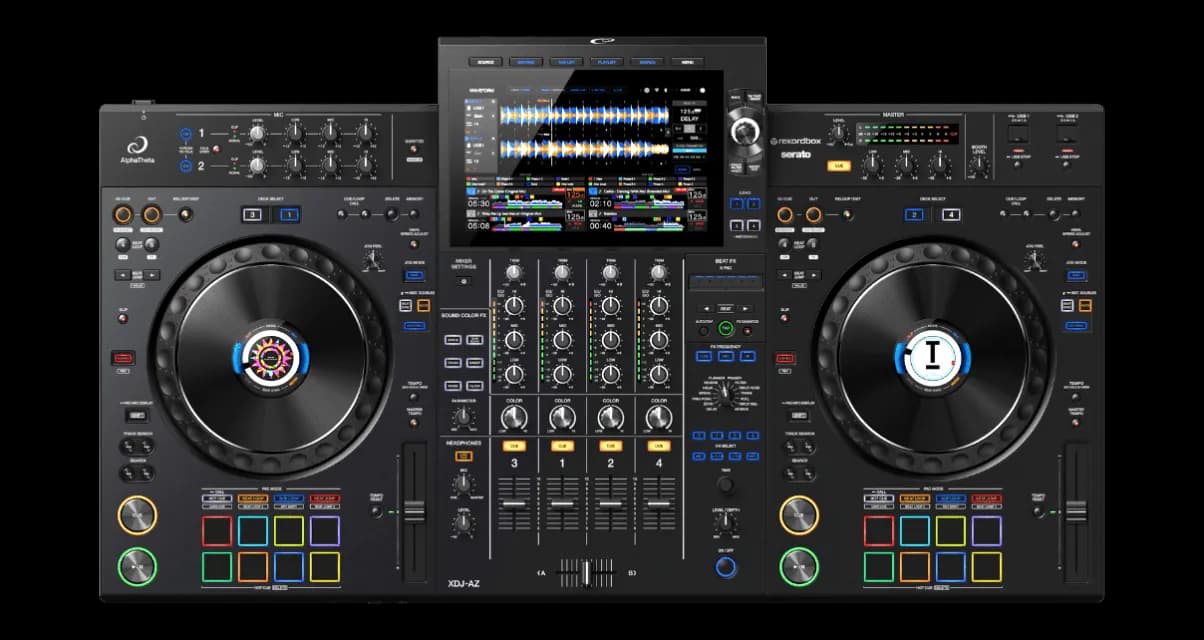Select HOT CUE pad mode on right deck

[x=878, y=498]
